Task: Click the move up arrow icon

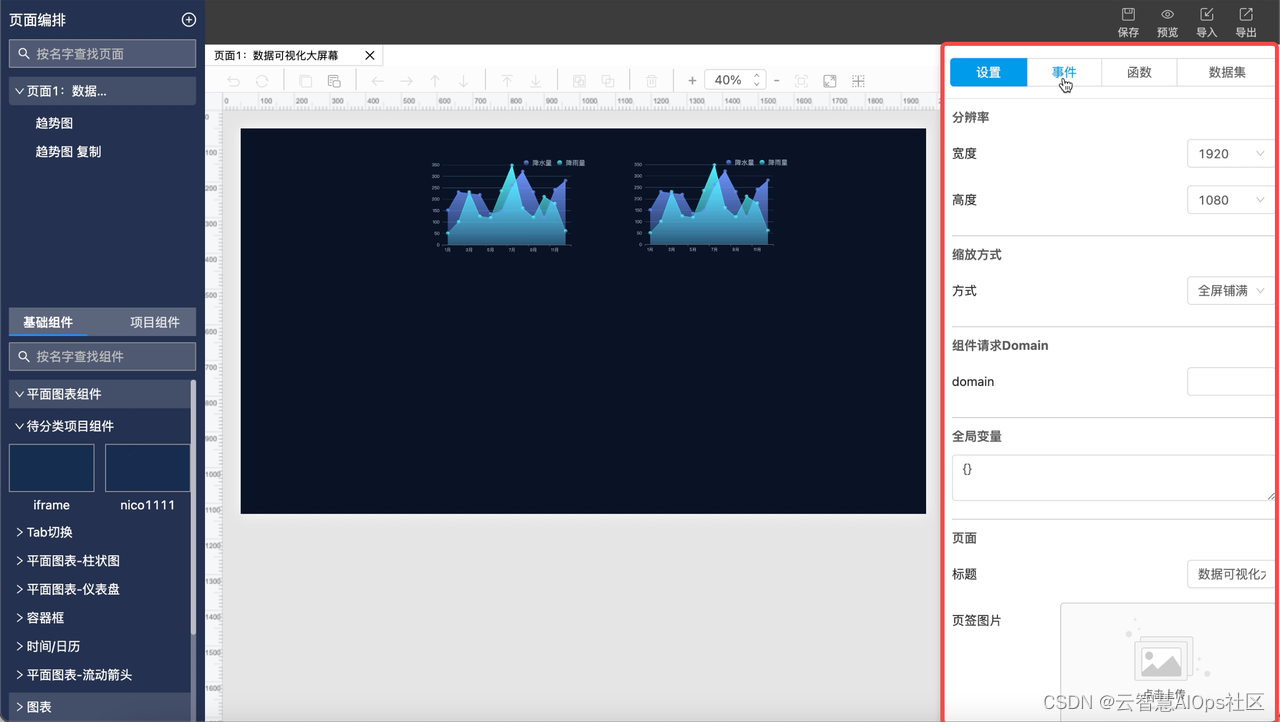Action: pos(435,81)
